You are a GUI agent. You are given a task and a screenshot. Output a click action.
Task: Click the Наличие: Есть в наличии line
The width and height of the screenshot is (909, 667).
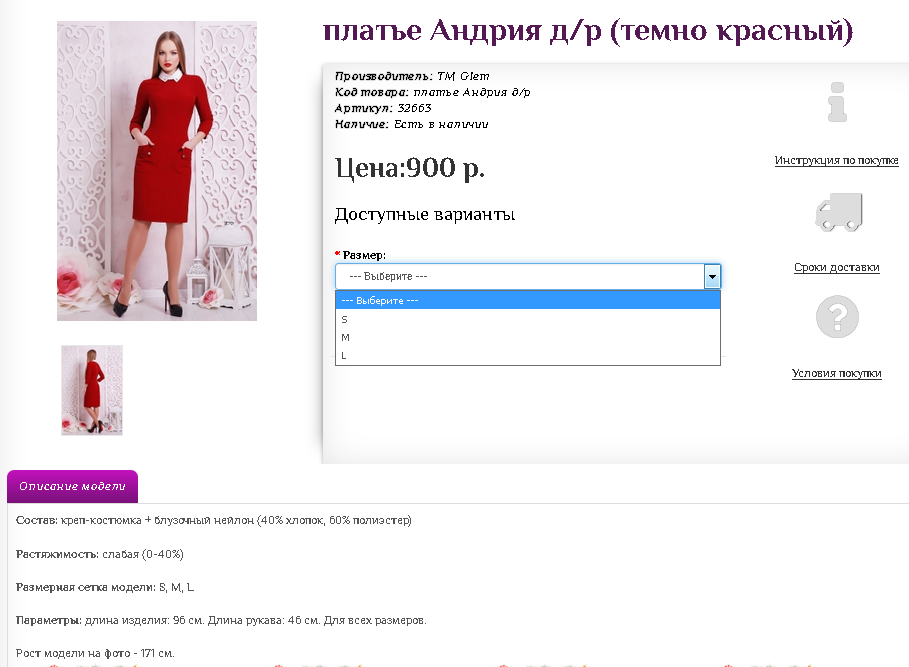412,124
